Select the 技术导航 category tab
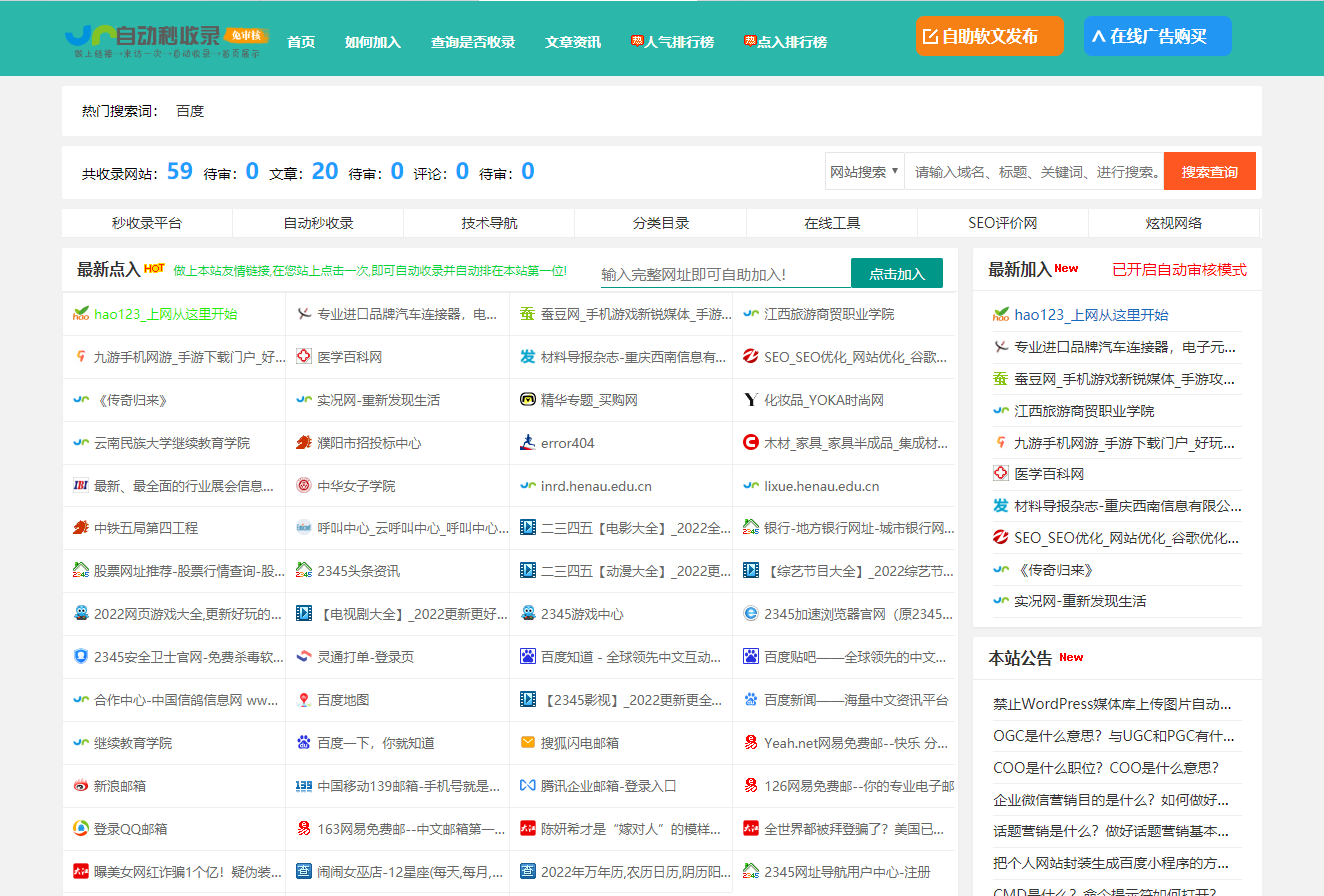 point(489,223)
